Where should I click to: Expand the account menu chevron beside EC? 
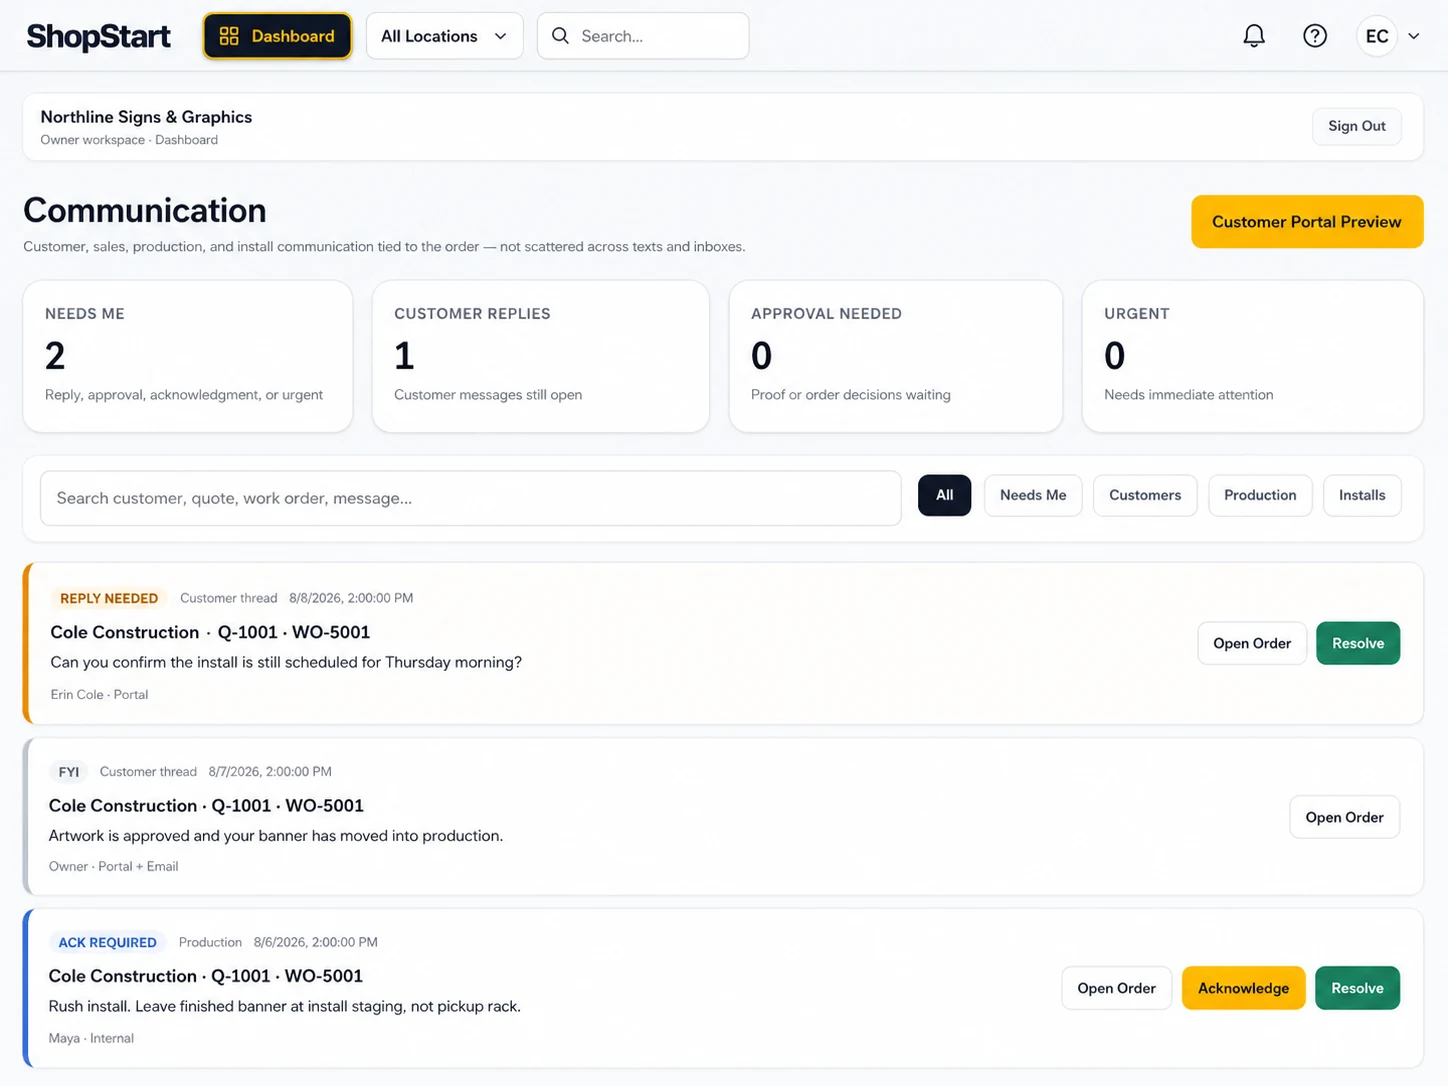tap(1414, 36)
